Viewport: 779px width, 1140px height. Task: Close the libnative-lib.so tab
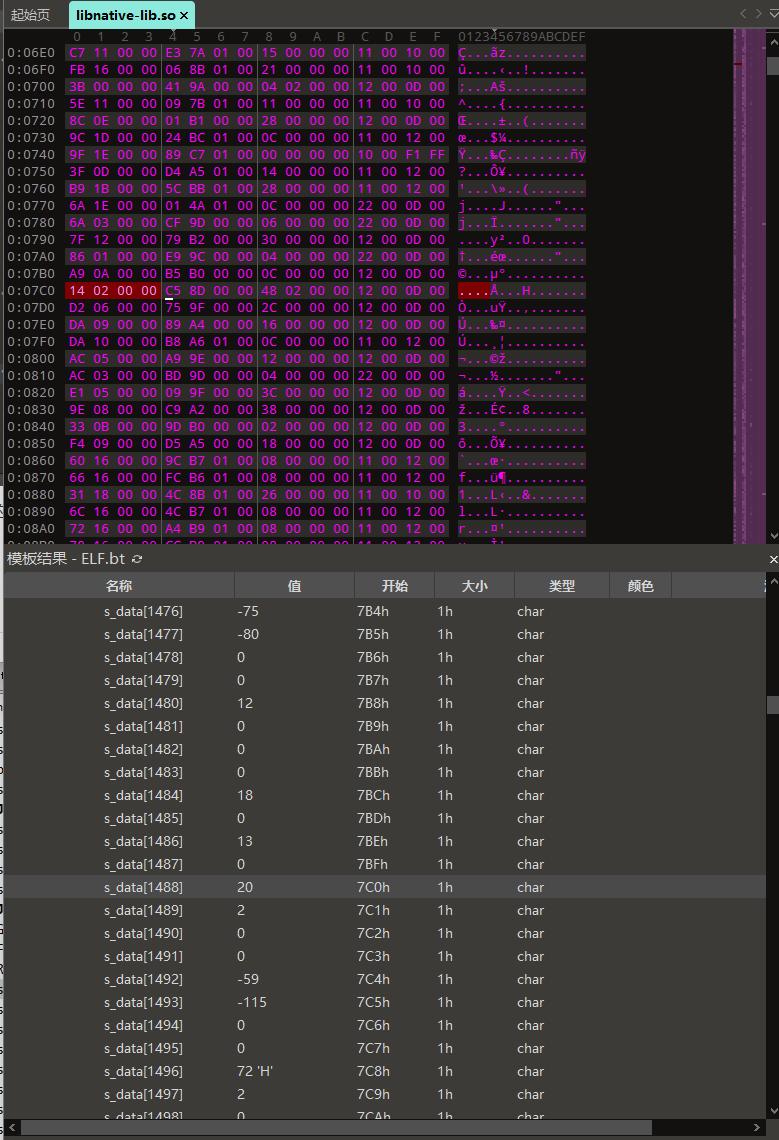[184, 16]
